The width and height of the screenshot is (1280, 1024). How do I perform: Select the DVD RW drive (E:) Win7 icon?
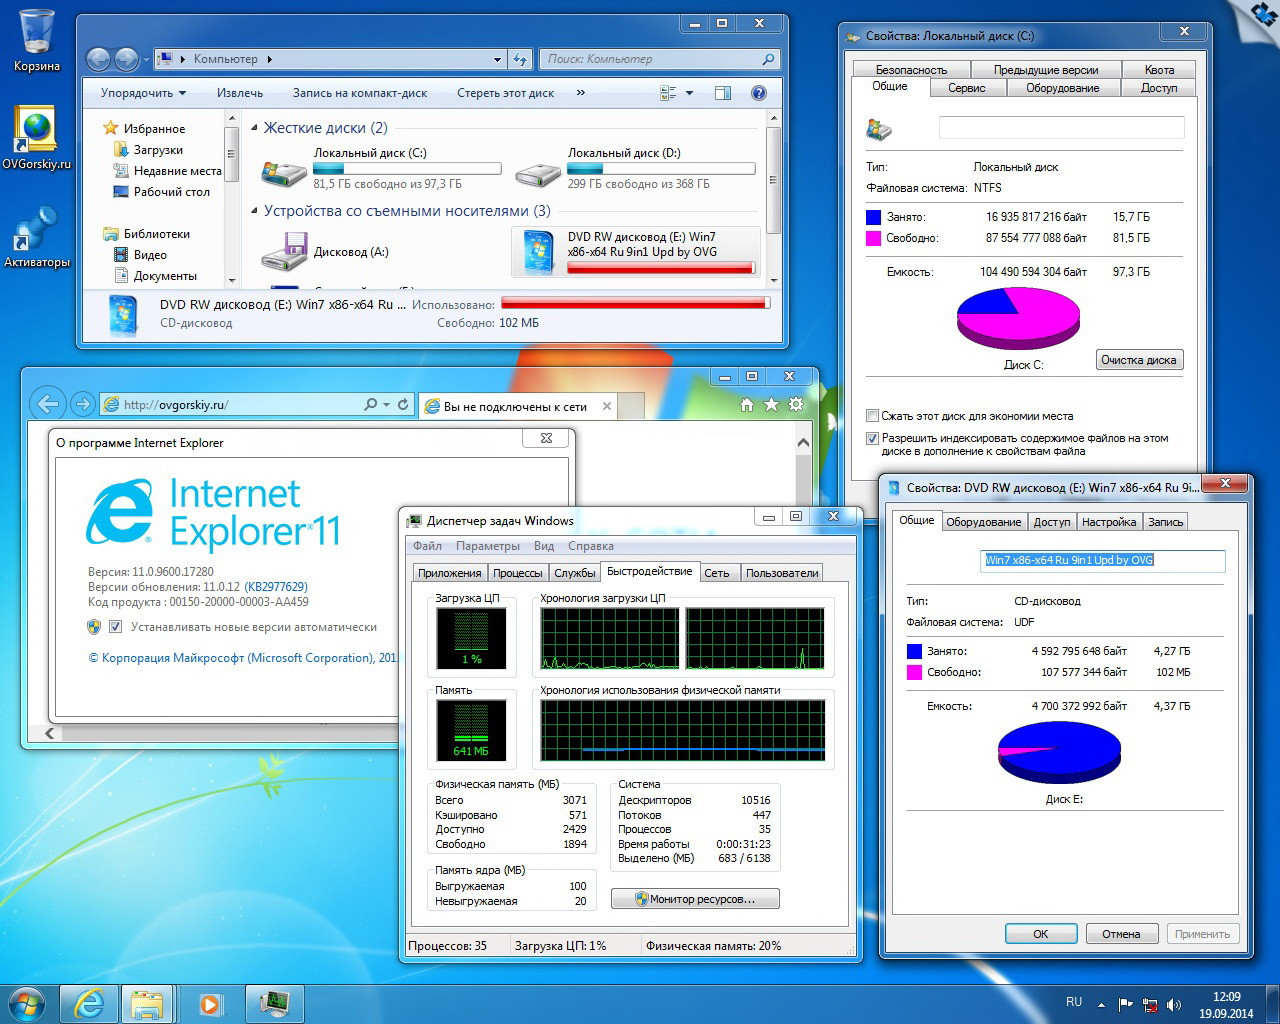coord(536,252)
